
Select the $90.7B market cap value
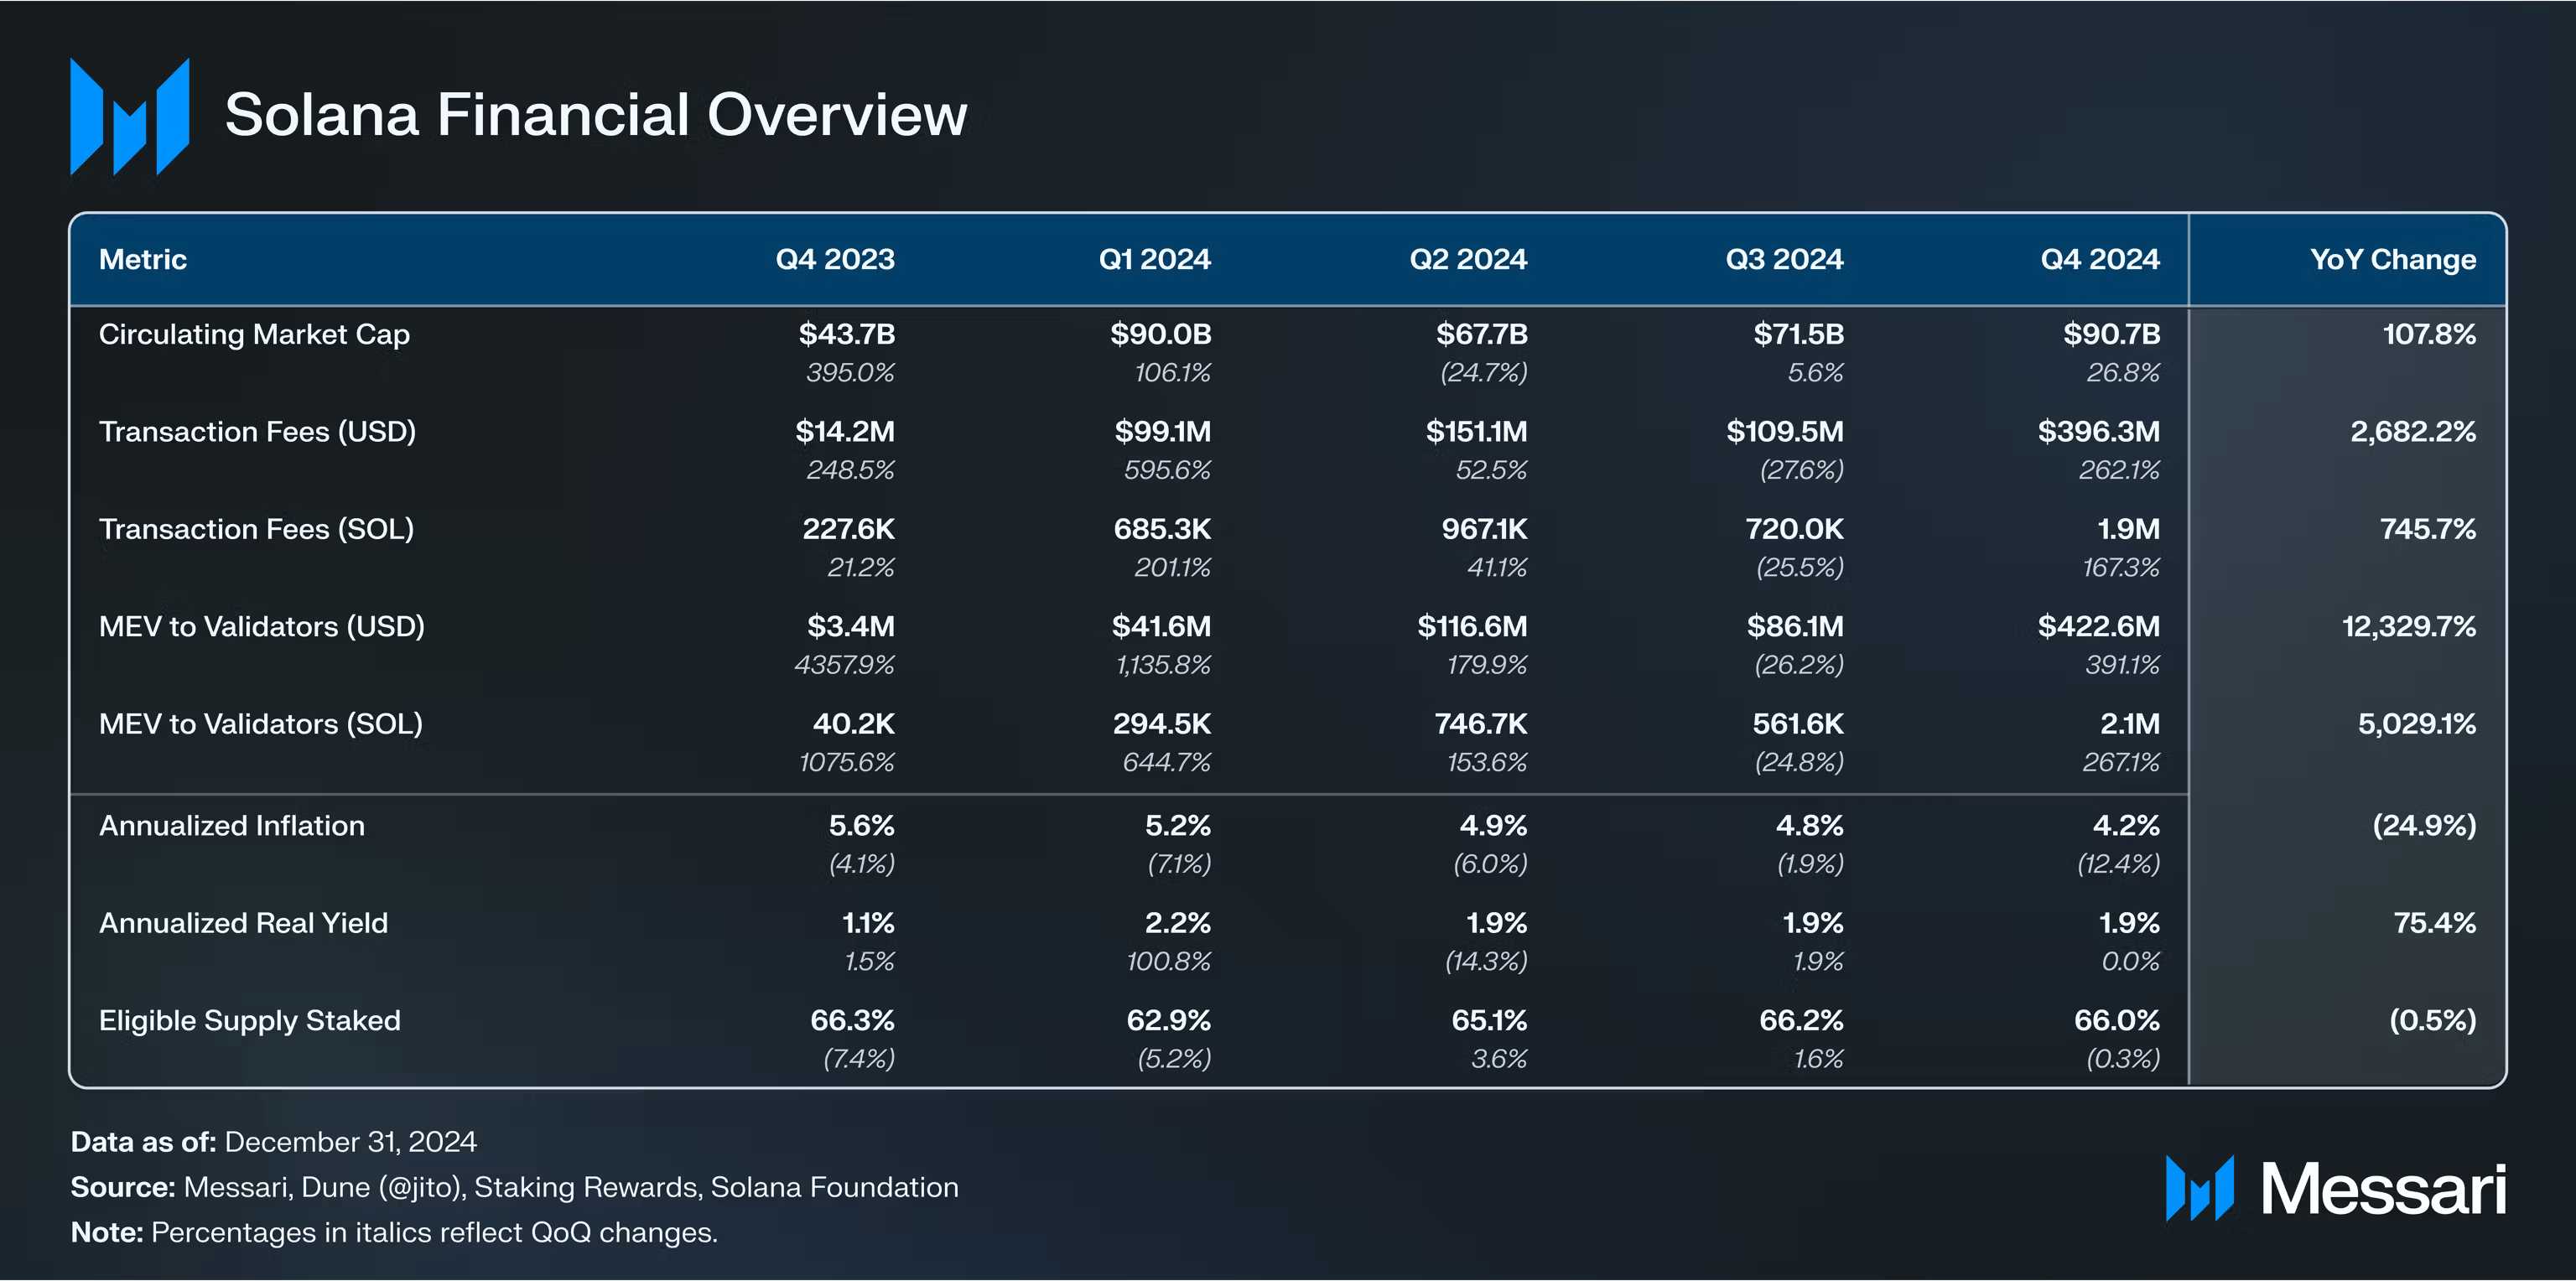tap(2112, 334)
